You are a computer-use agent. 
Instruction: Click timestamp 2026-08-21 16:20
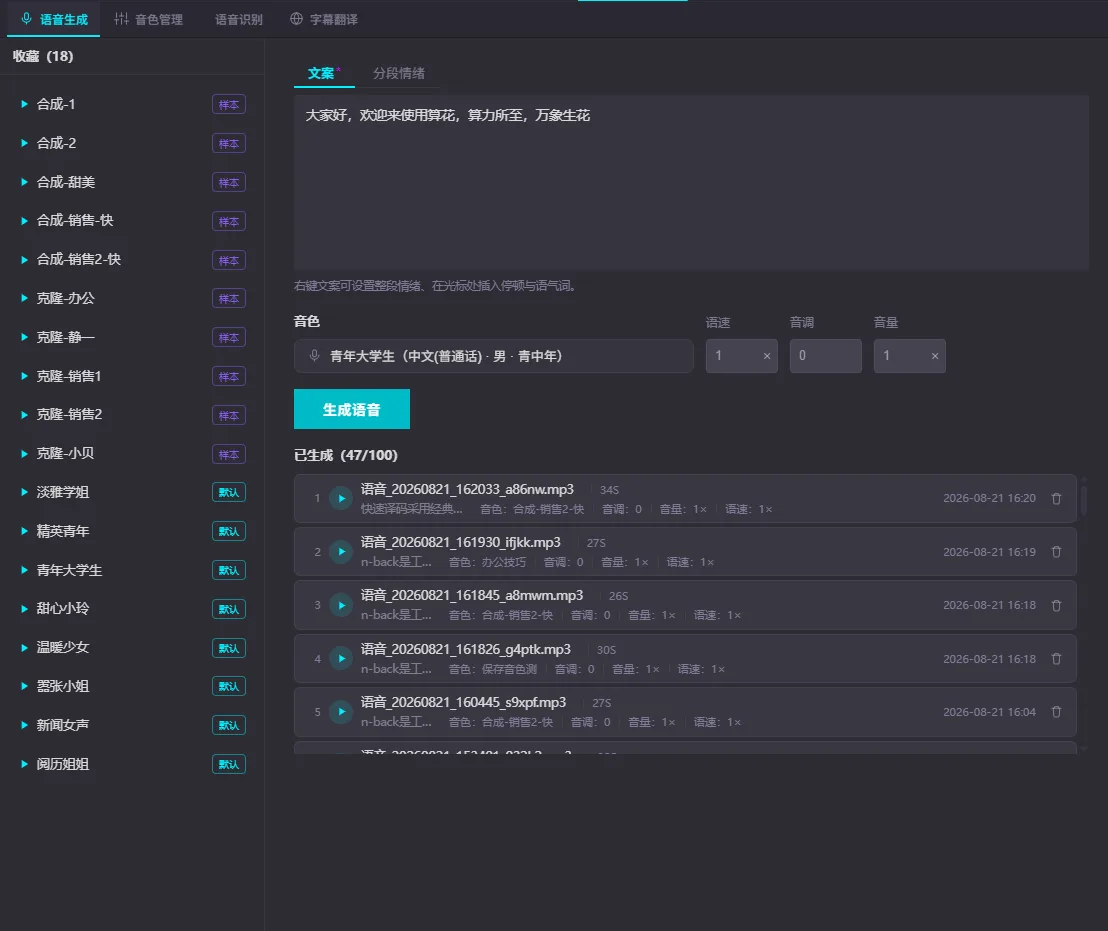(x=989, y=499)
